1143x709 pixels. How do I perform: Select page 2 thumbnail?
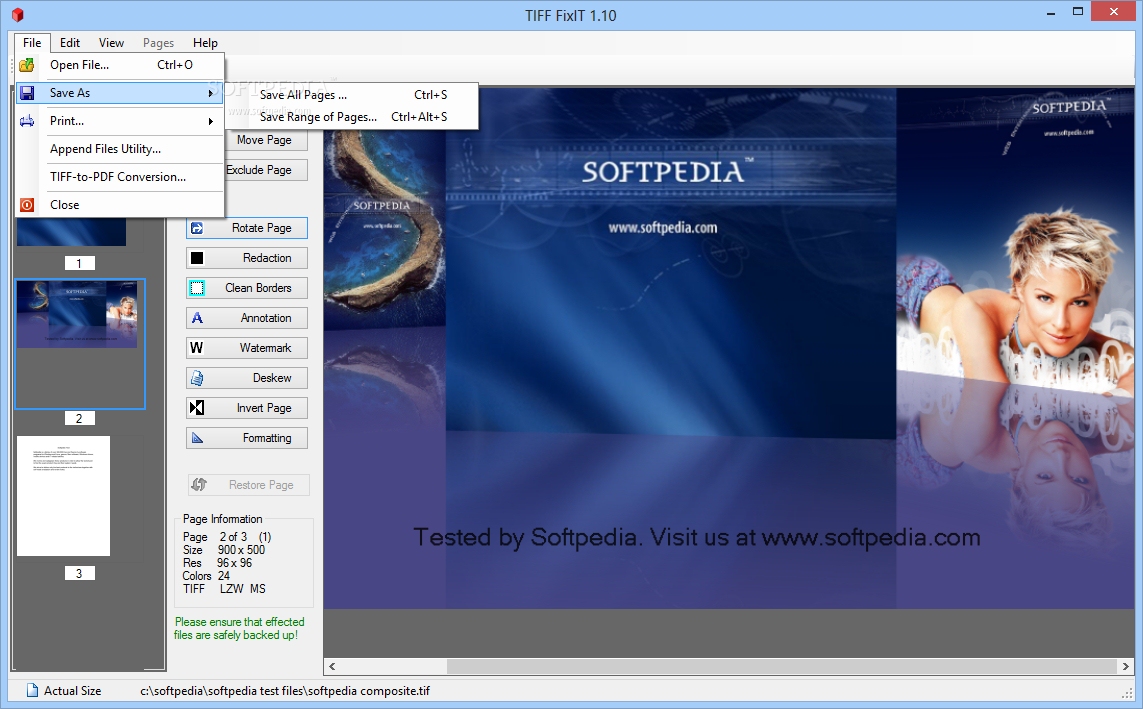(x=80, y=344)
